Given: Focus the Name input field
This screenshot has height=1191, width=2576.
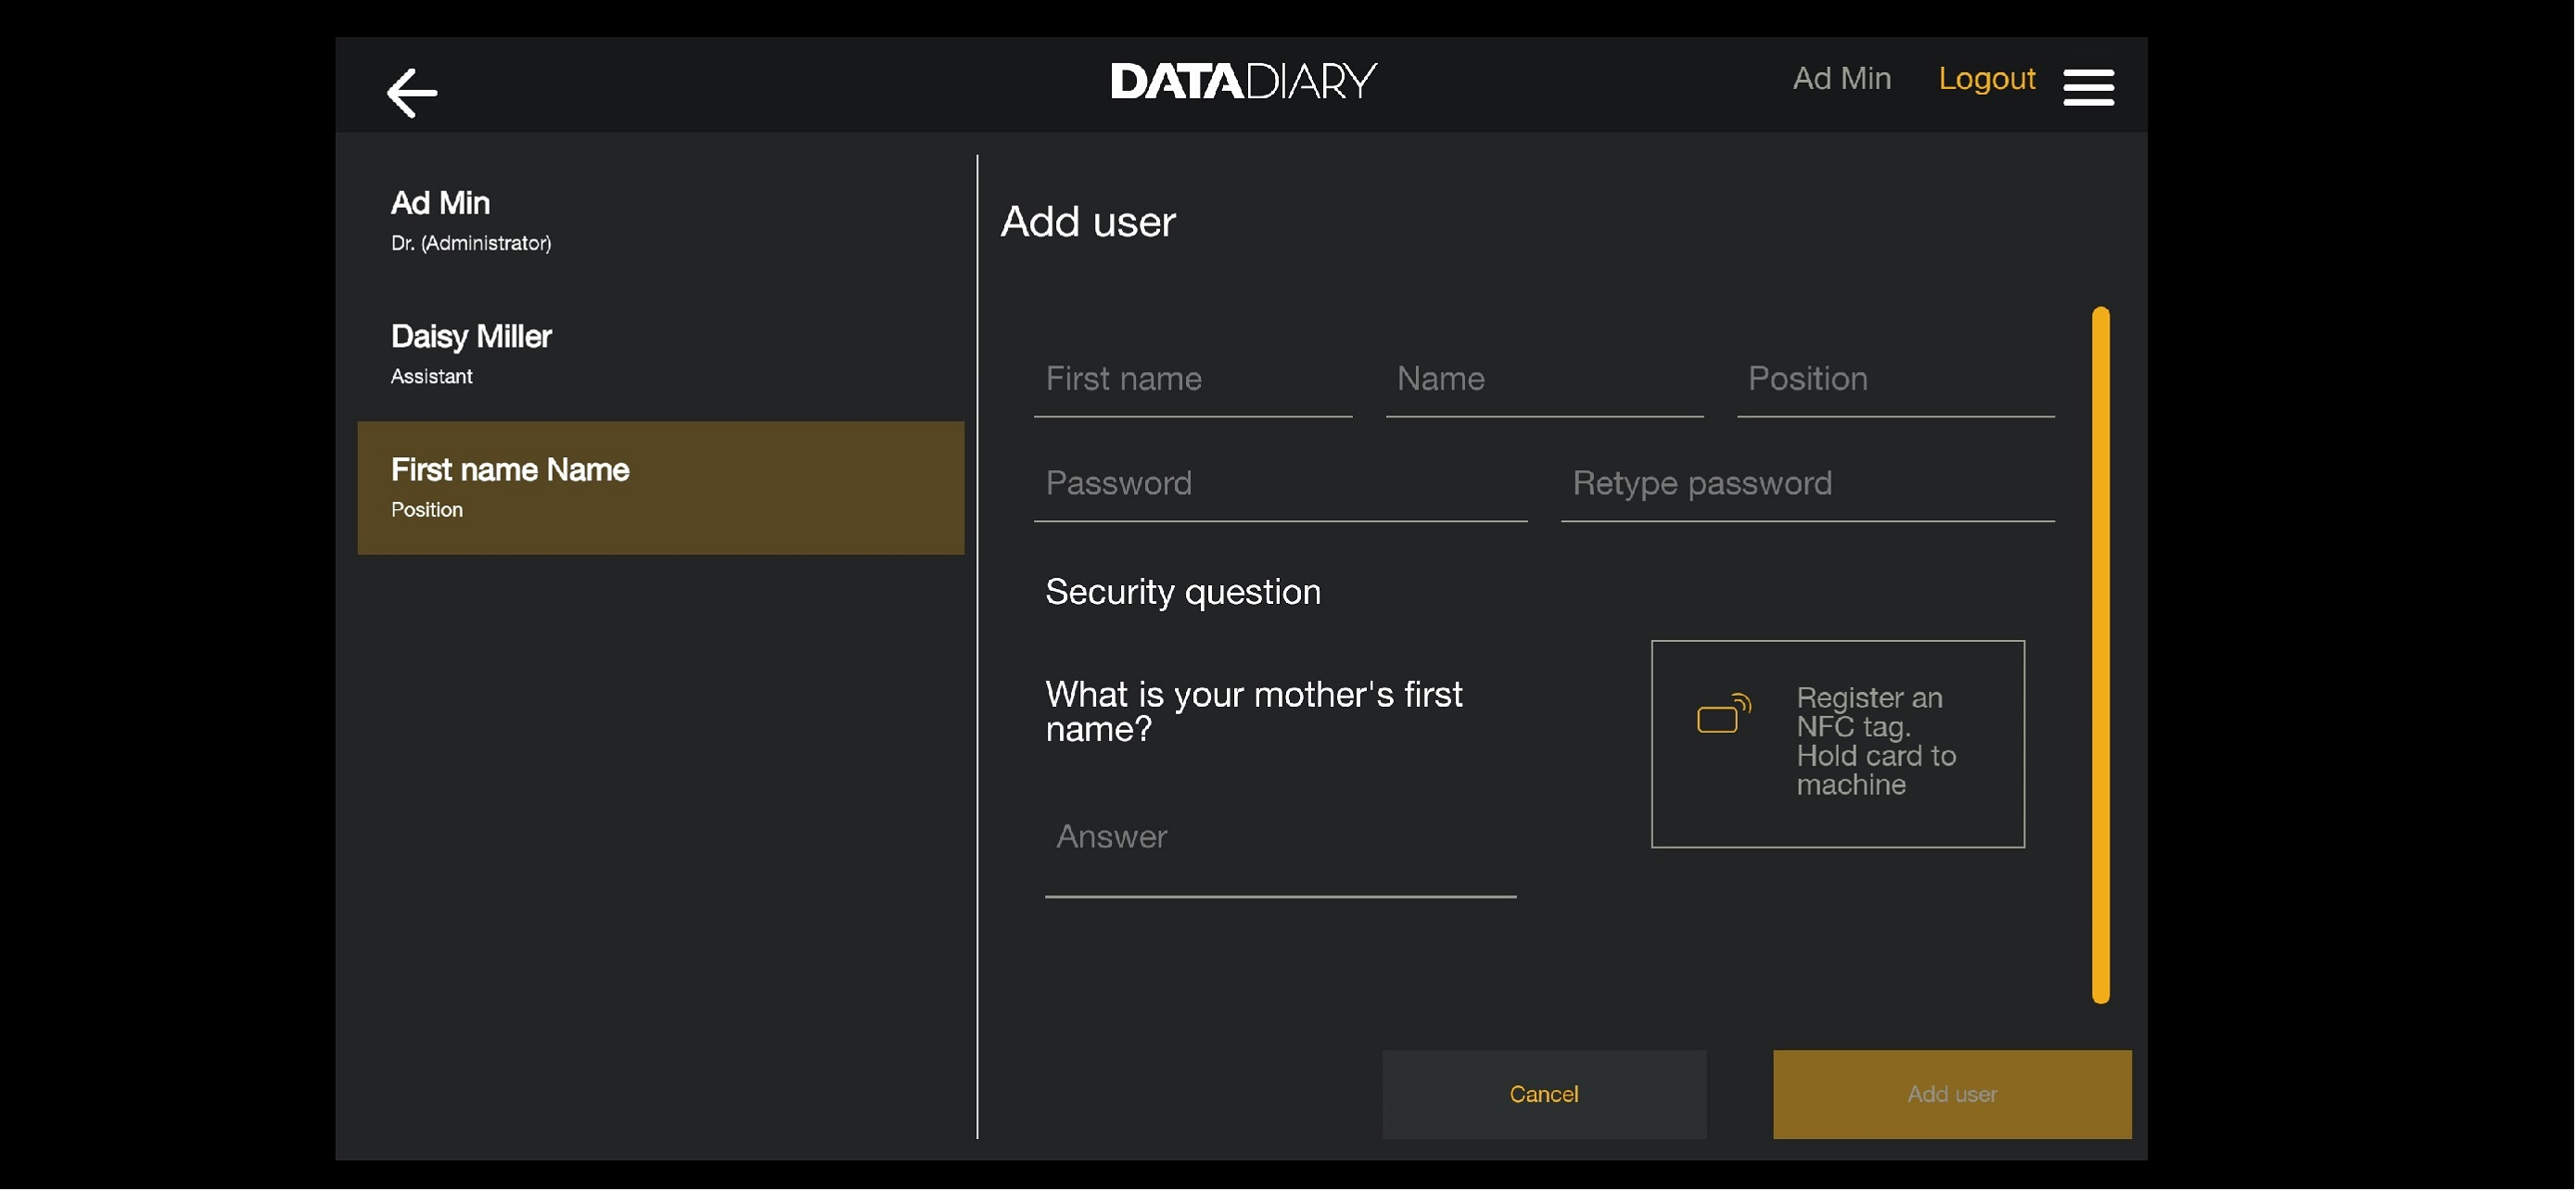Looking at the screenshot, I should pyautogui.click(x=1544, y=380).
